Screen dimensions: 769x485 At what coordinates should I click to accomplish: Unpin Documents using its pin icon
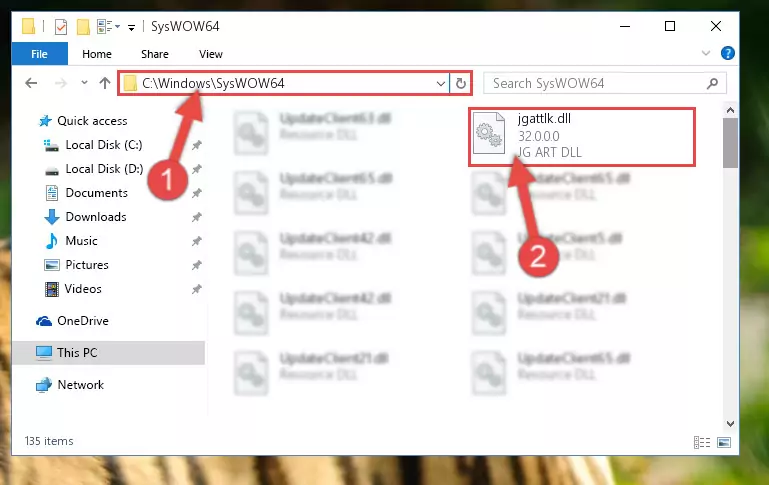point(197,193)
